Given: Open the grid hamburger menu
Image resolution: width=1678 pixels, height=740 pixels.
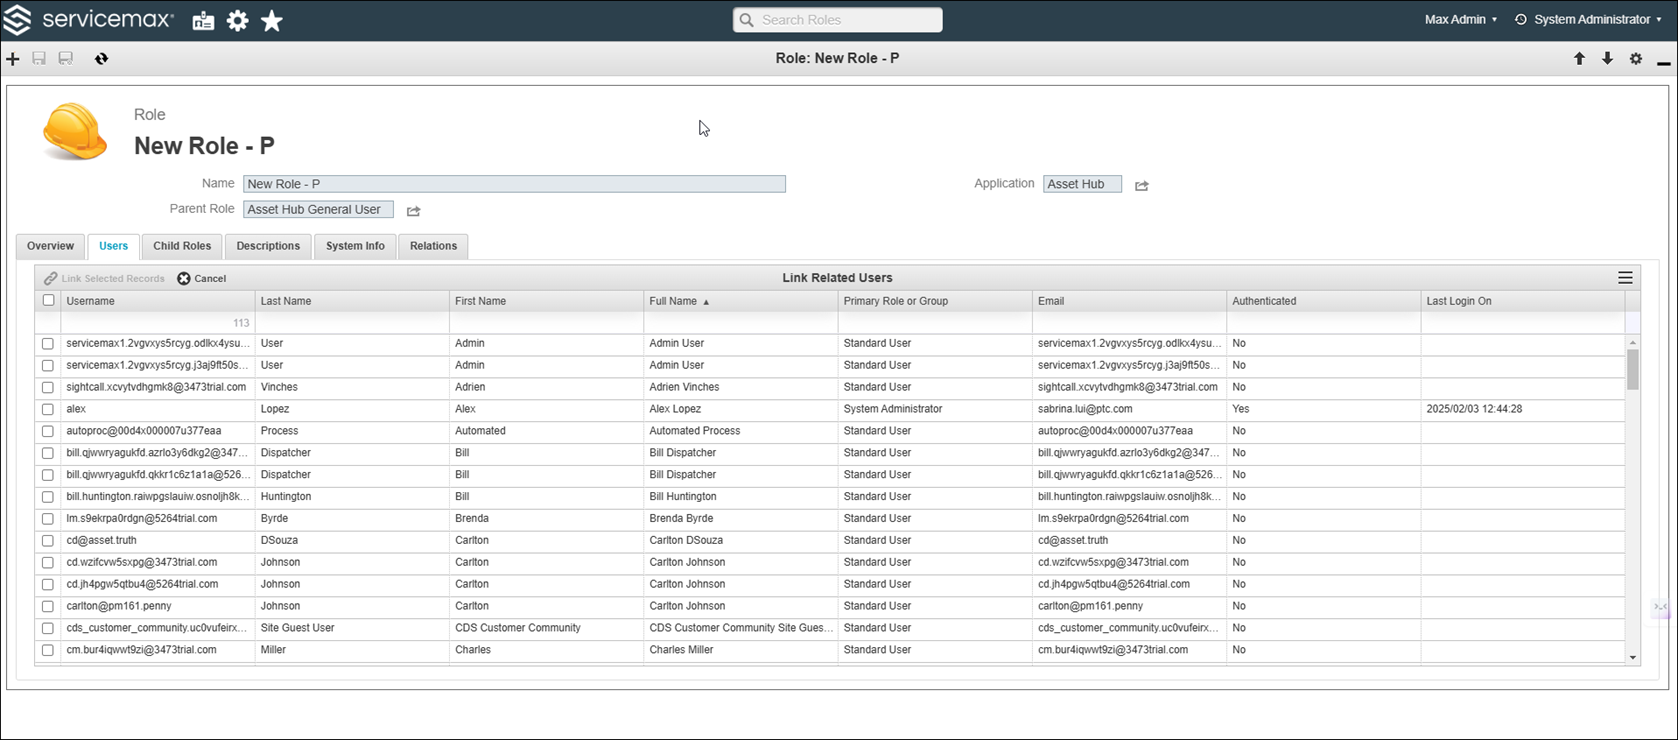Looking at the screenshot, I should [x=1625, y=278].
